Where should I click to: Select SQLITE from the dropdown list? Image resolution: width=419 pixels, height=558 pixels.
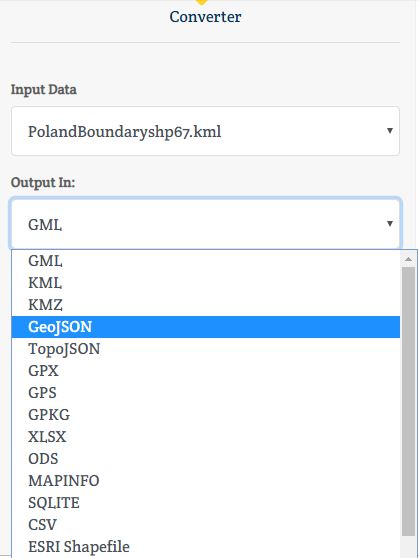tap(206, 503)
